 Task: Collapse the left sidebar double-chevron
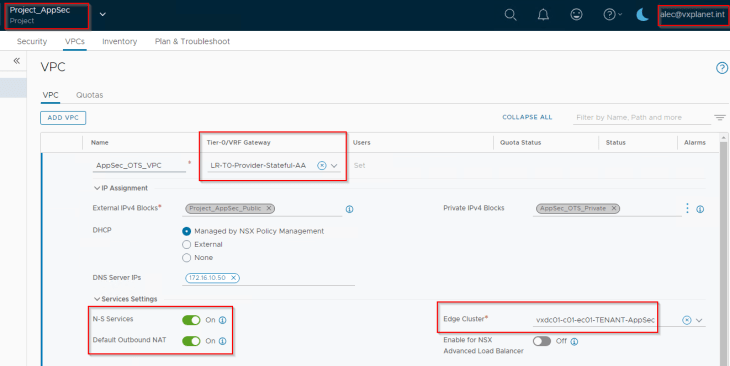pos(16,61)
